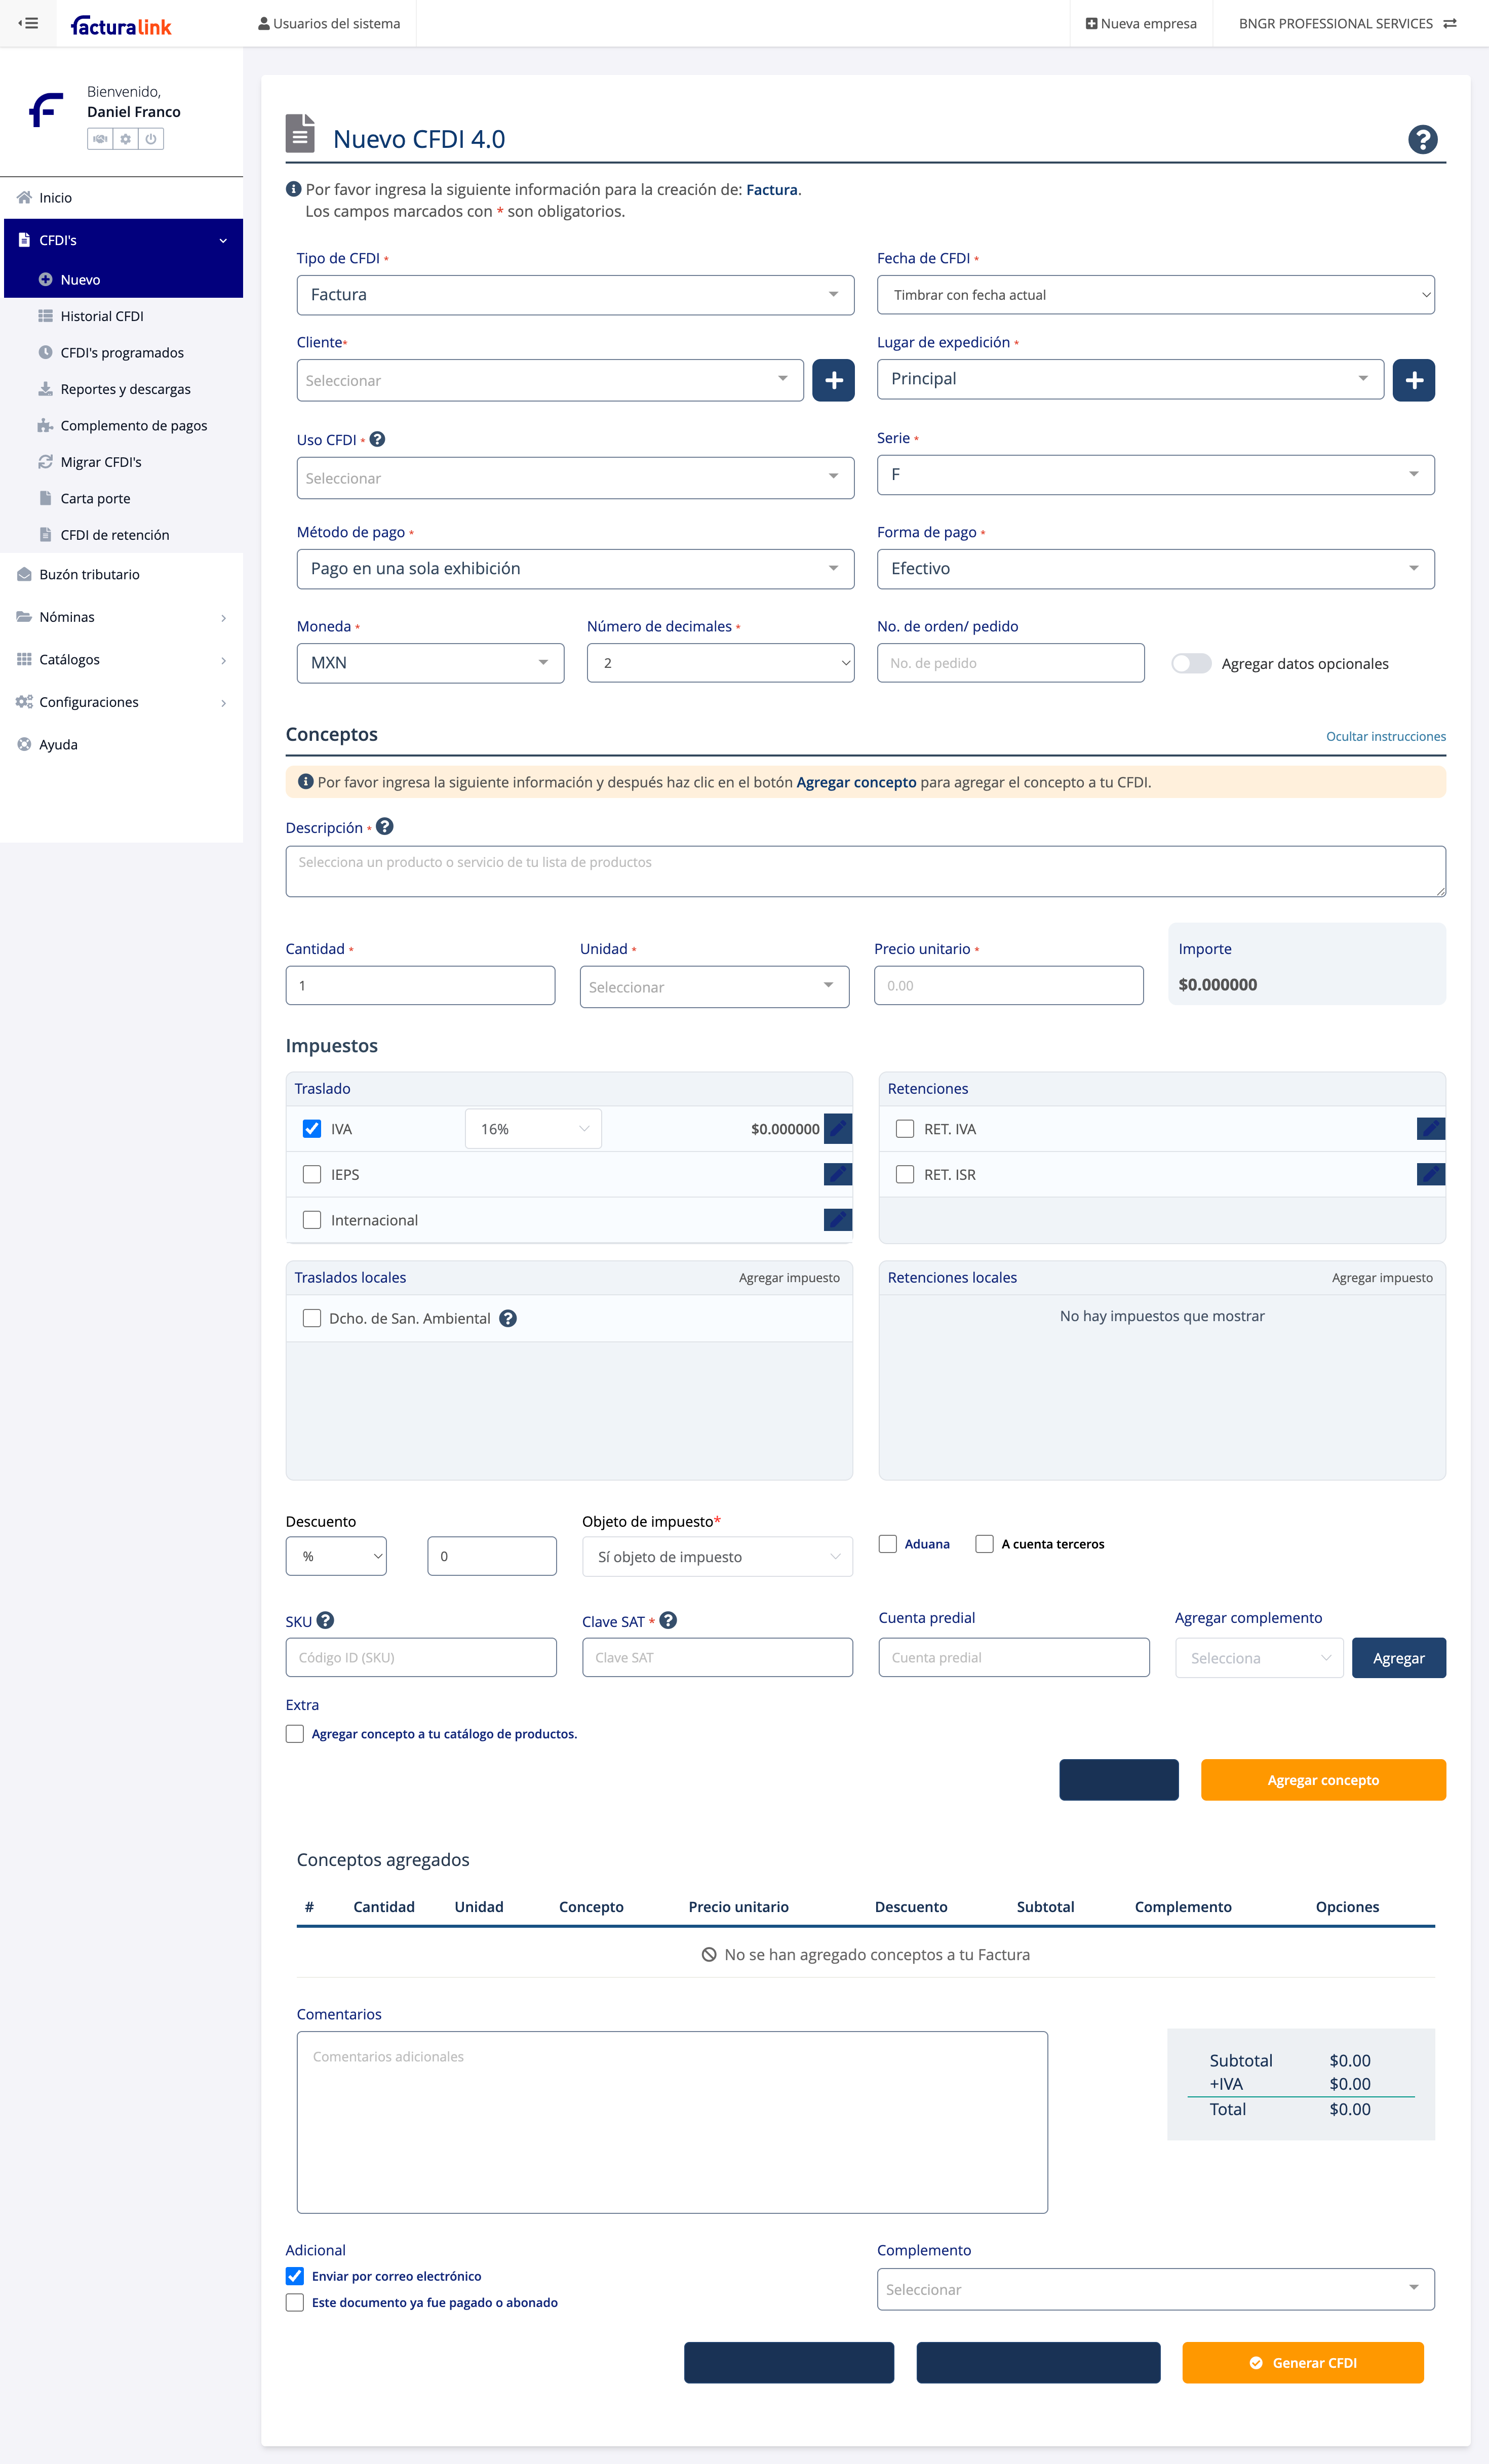Click the power logout icon in the sidebar
The width and height of the screenshot is (1489, 2464).
click(x=151, y=139)
